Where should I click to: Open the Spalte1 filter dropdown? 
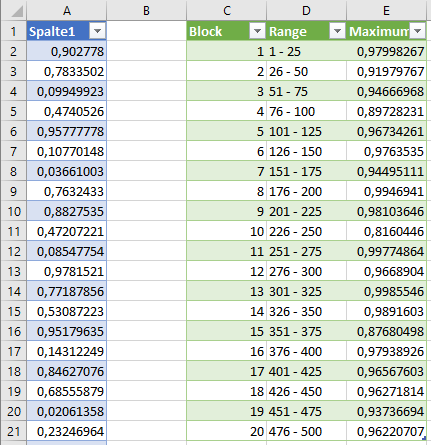click(97, 31)
